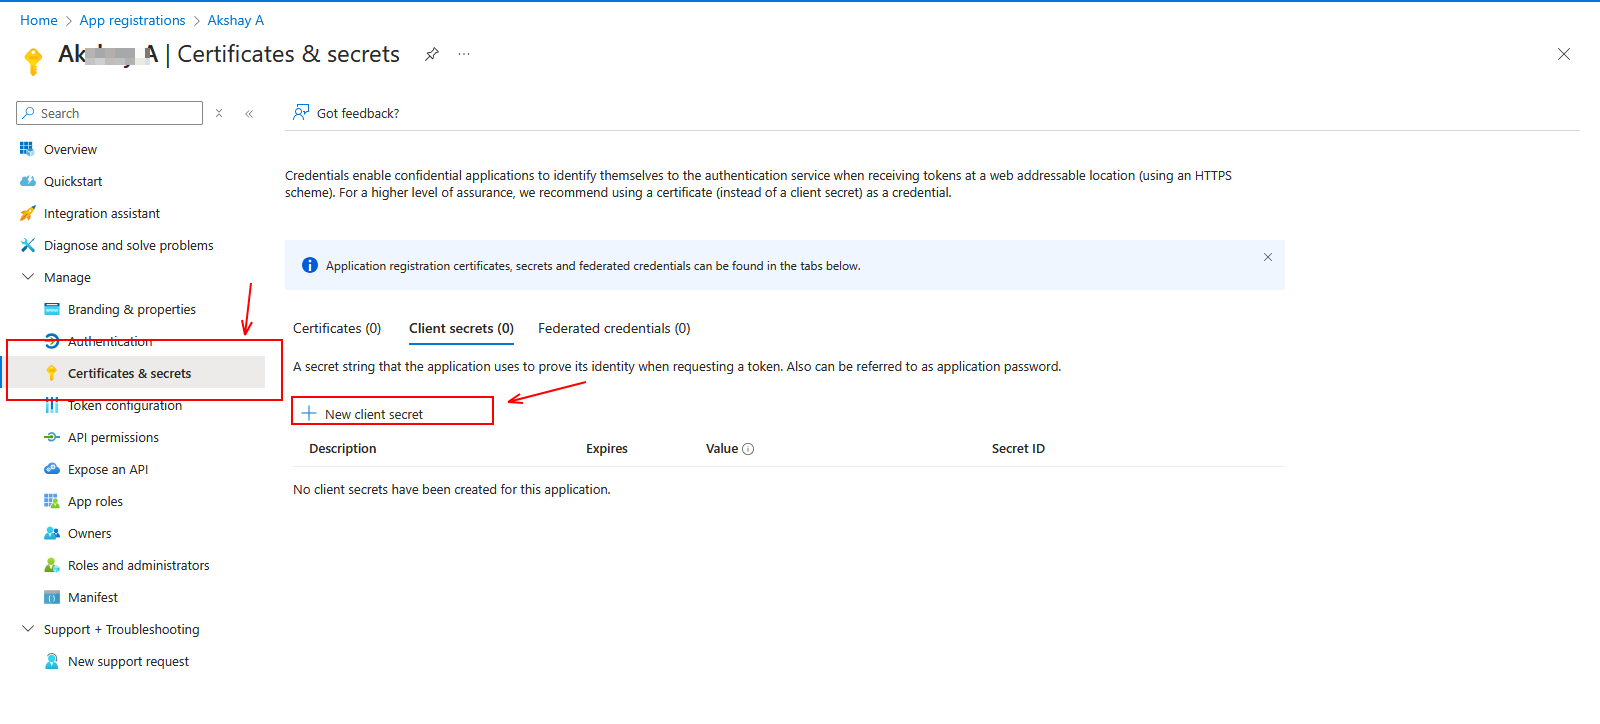Click the Integration assistant rocket icon
1600x724 pixels.
pyautogui.click(x=27, y=213)
